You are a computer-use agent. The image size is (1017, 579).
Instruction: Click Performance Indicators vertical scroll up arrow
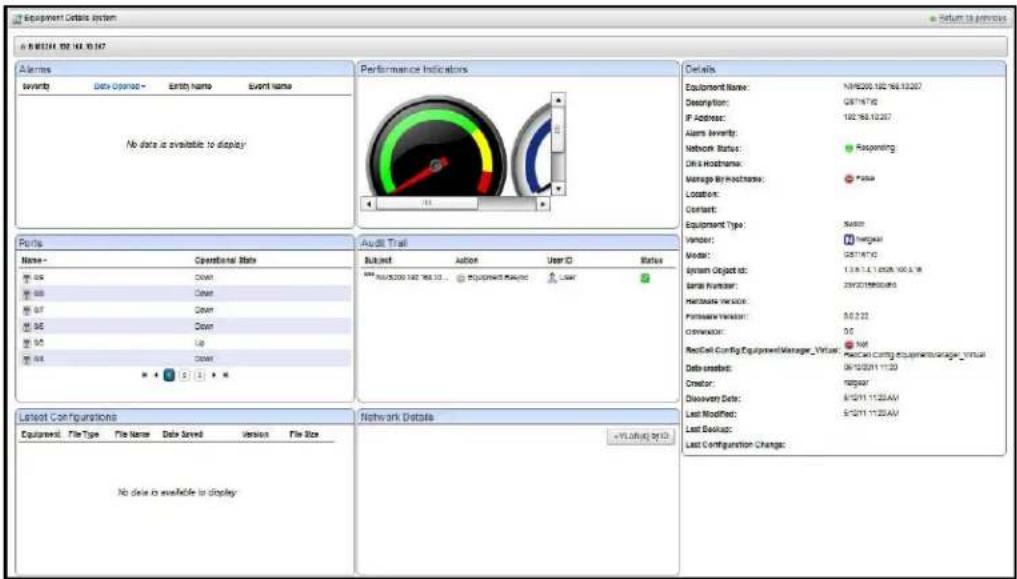[558, 100]
